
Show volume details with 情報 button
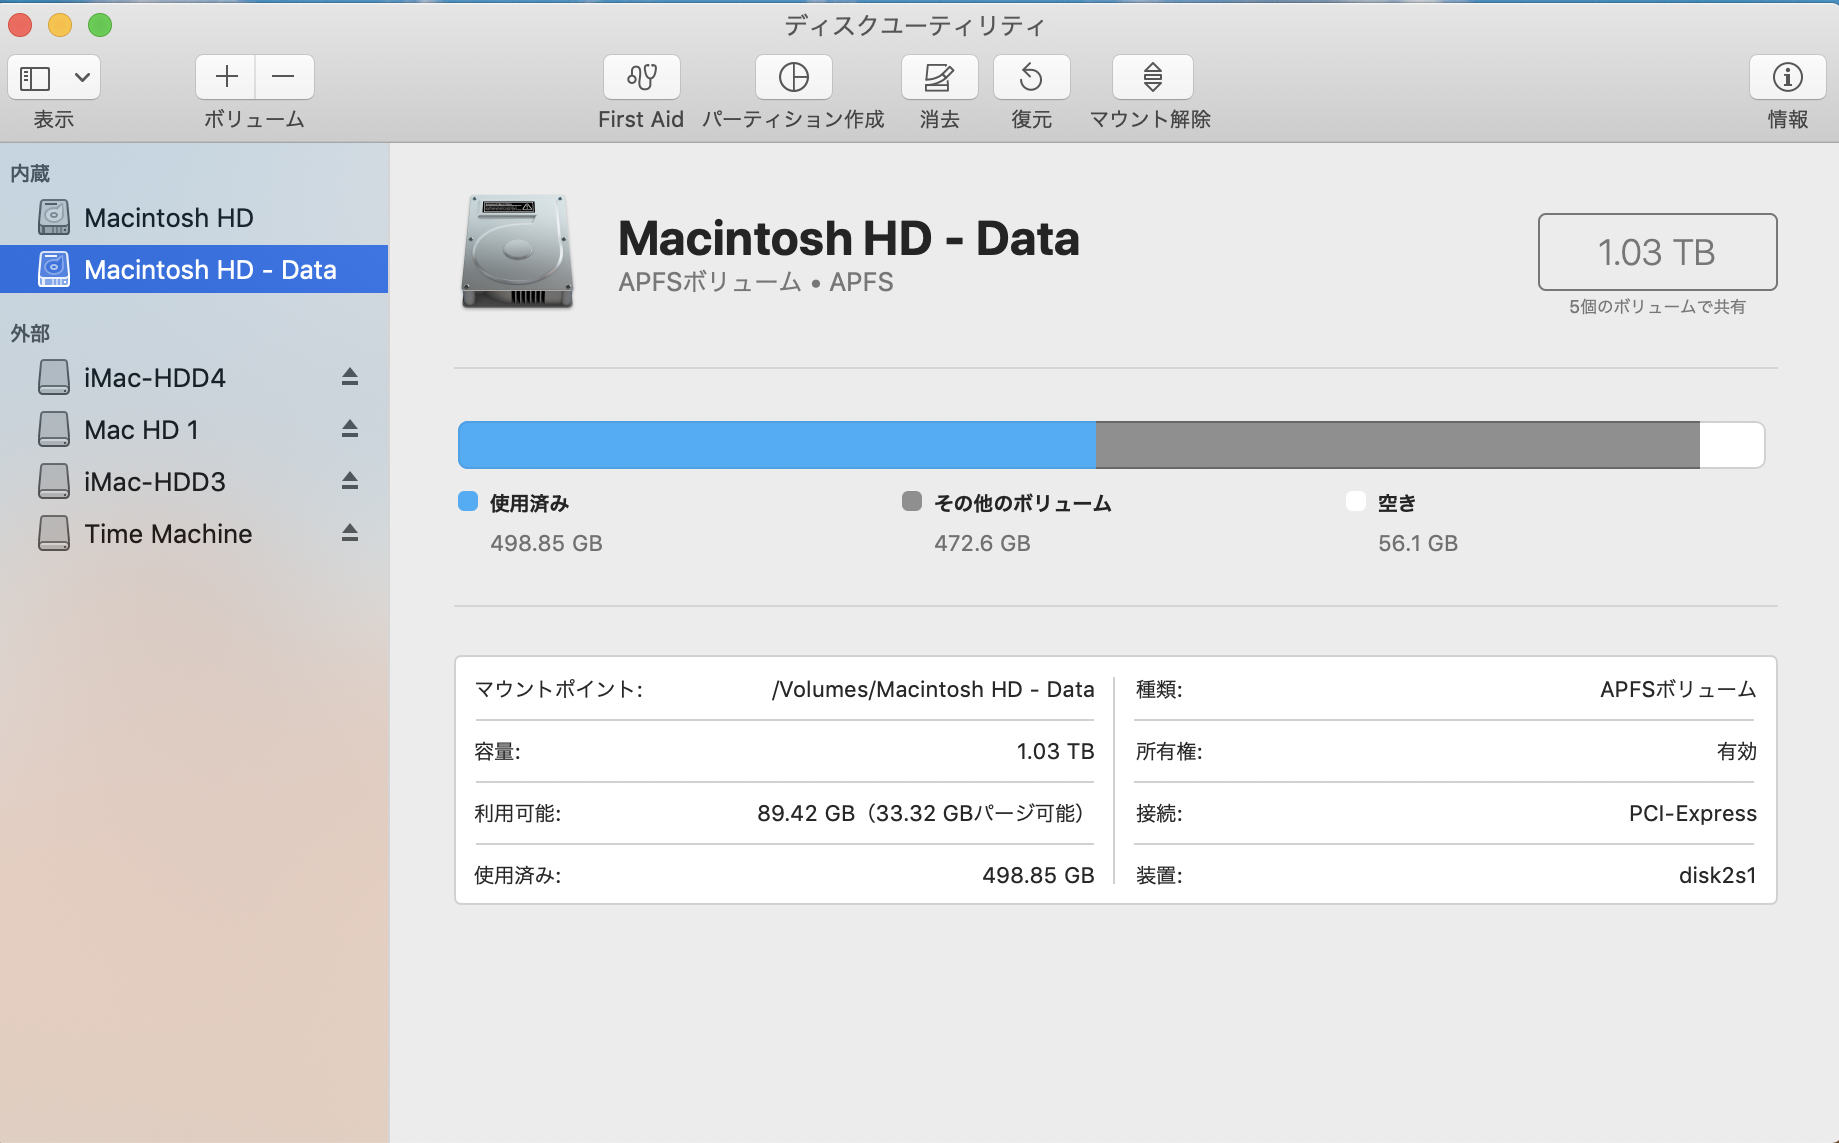[1787, 78]
